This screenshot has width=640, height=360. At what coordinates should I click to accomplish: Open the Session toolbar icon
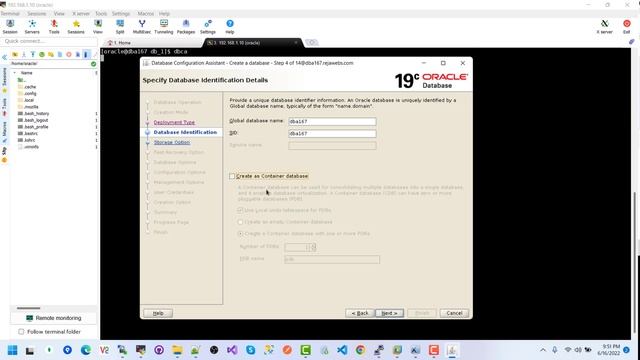click(x=10, y=27)
